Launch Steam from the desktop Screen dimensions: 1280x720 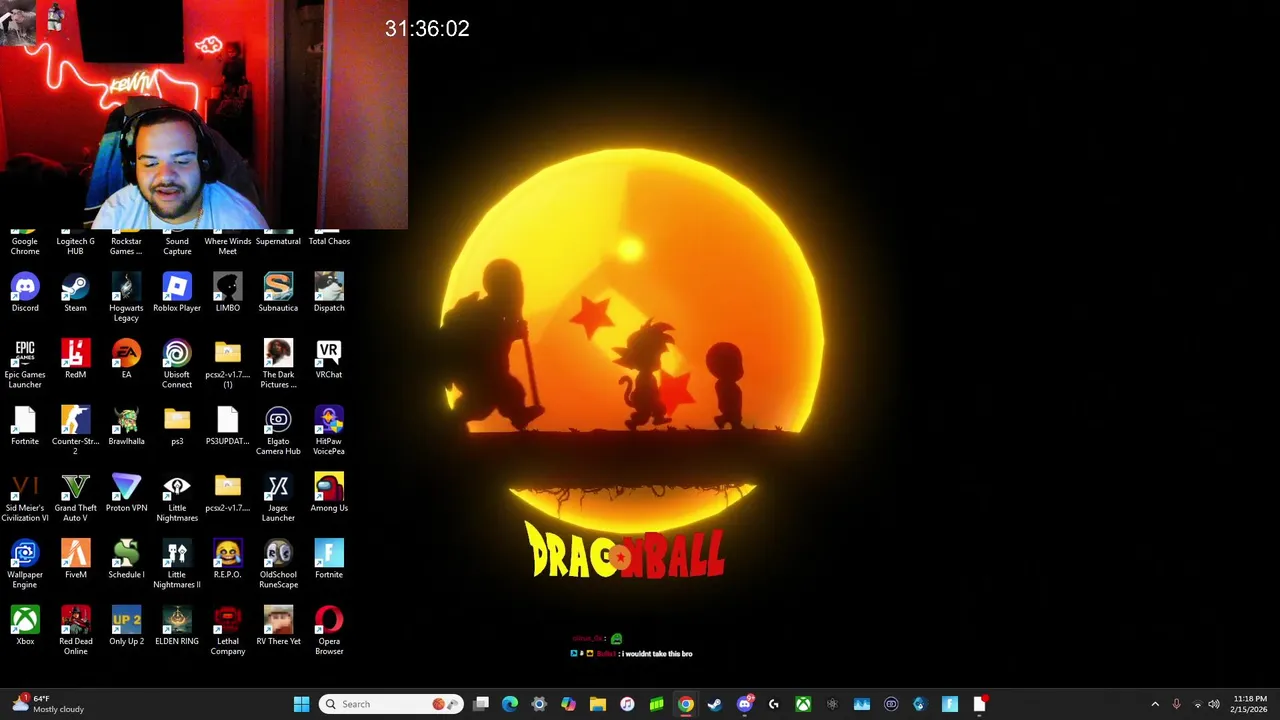tap(75, 293)
